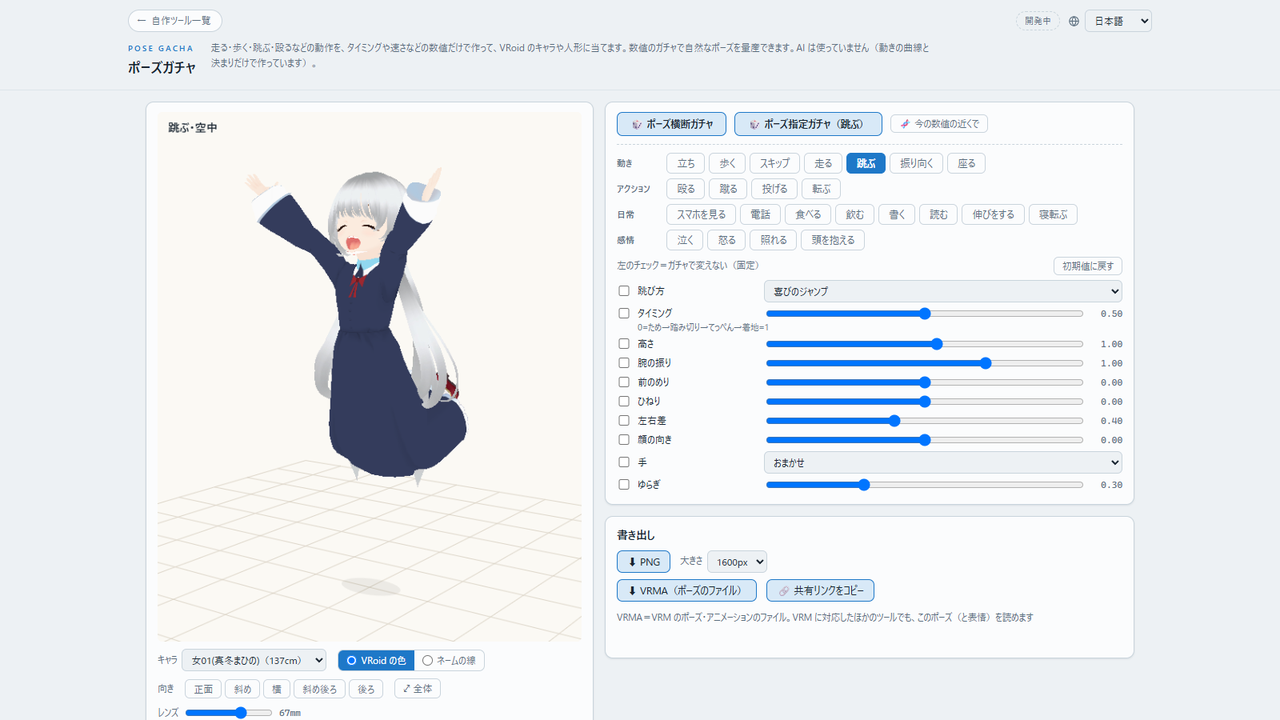Open the キャラ character dropdown
Viewport: 1280px width, 720px height.
coord(254,660)
